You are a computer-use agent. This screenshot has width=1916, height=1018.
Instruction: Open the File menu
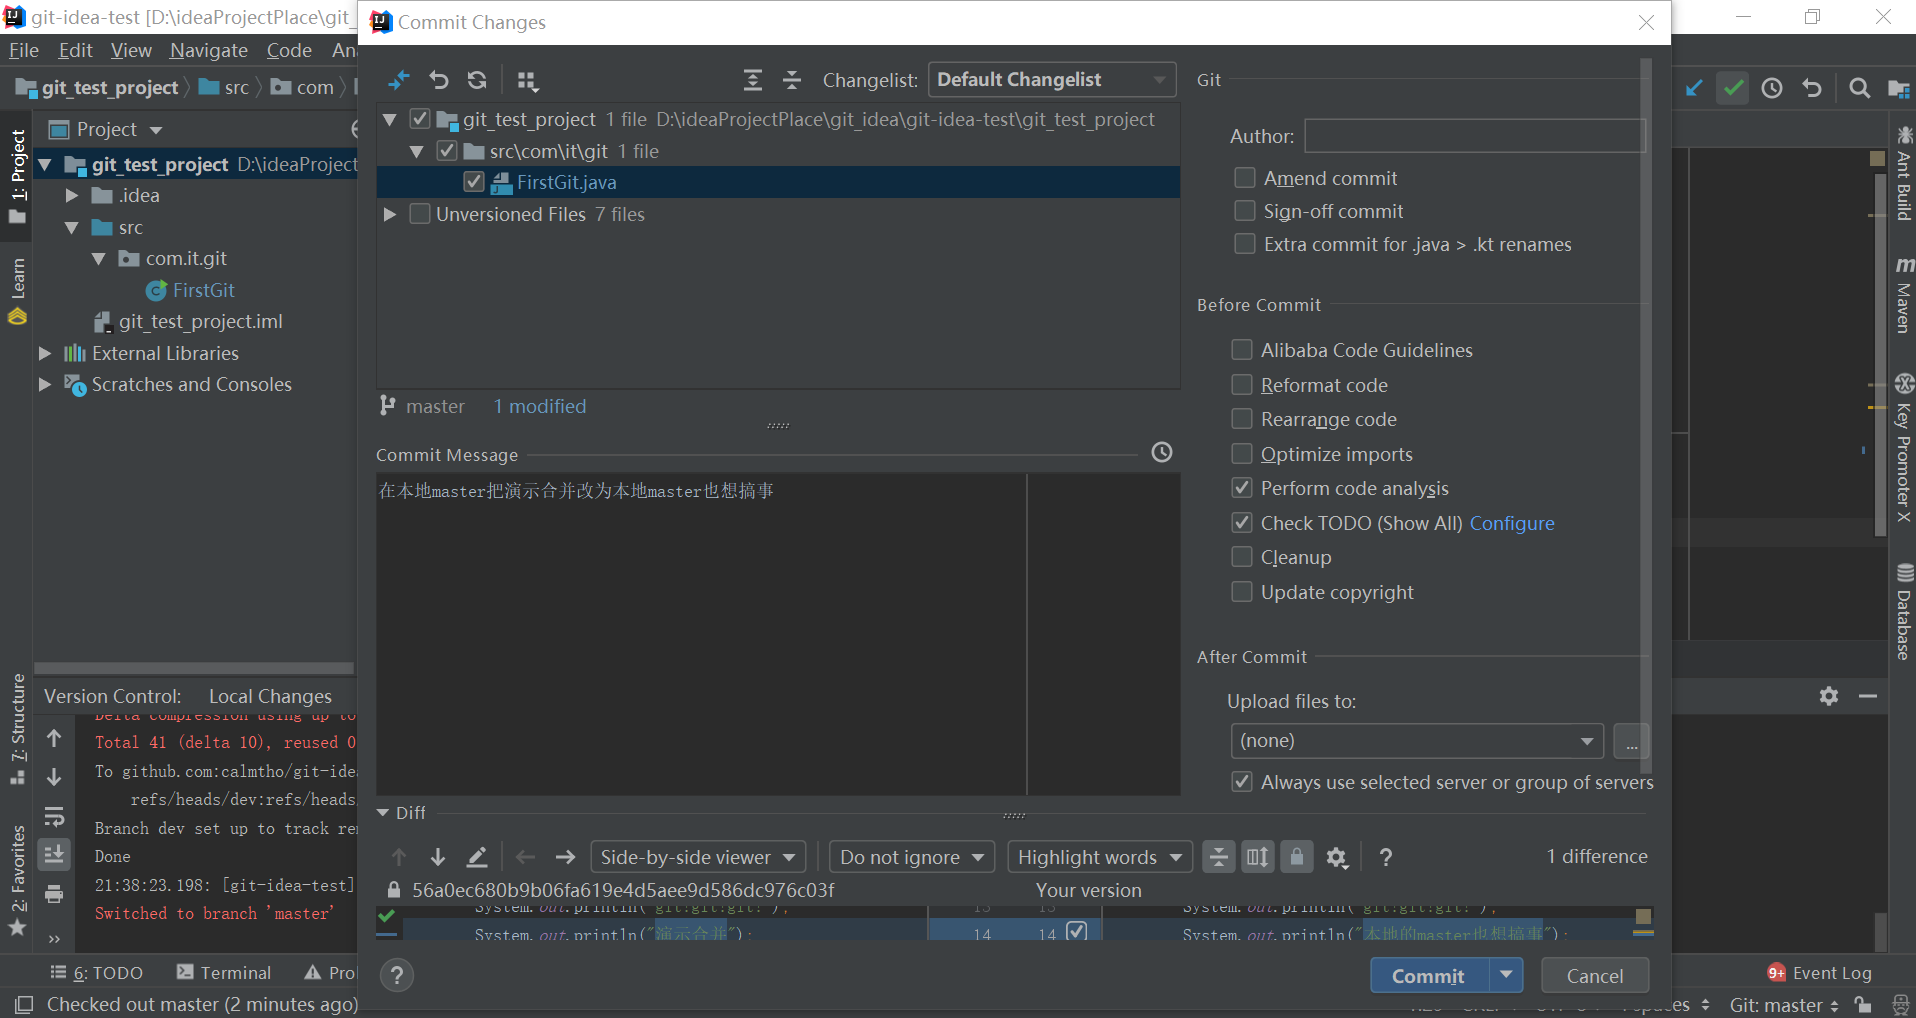[24, 50]
